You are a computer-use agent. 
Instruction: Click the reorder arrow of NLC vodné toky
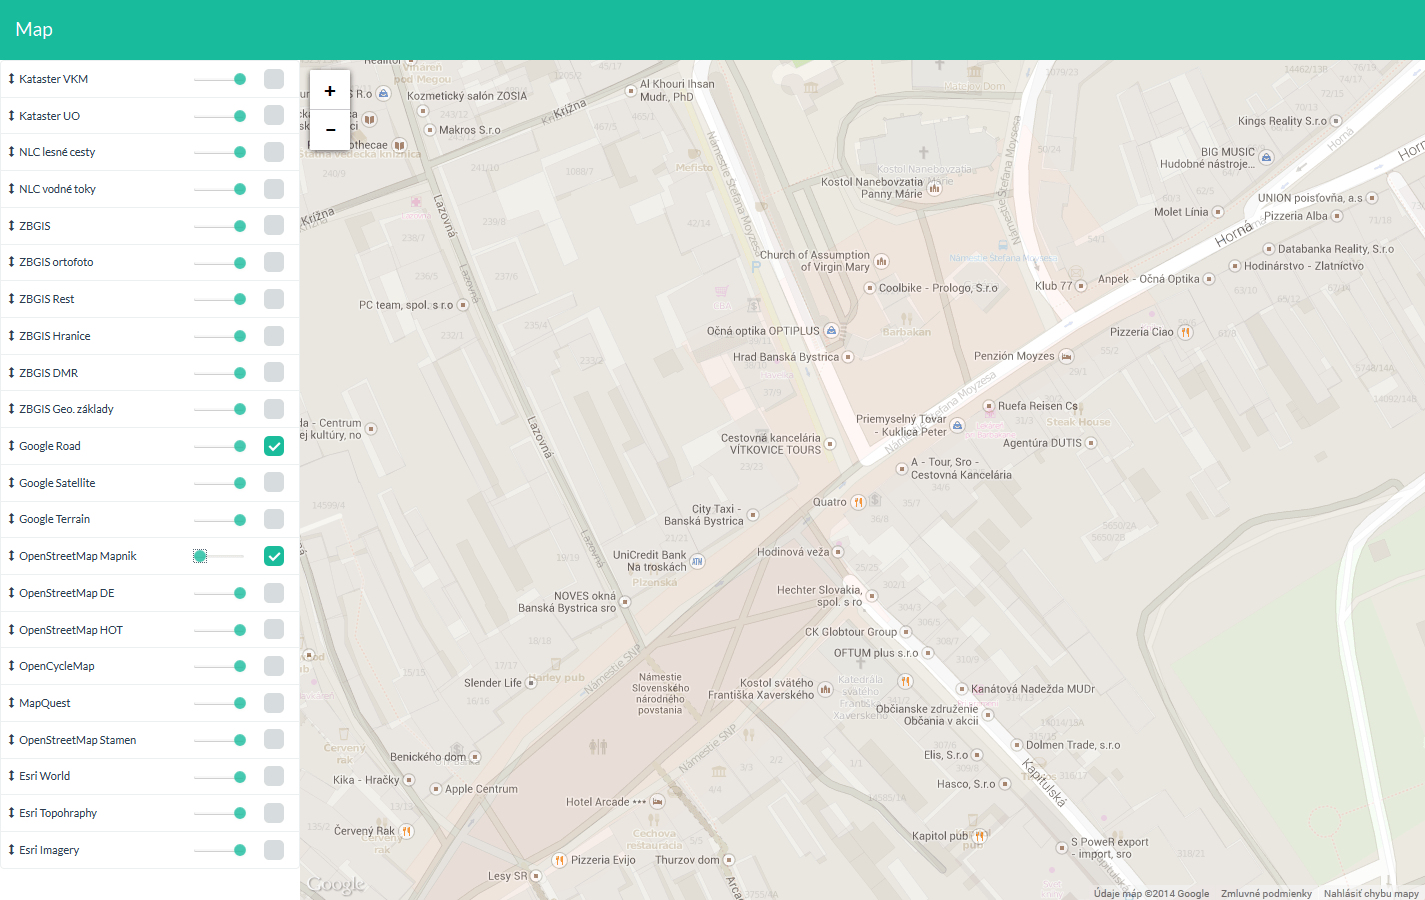coord(11,189)
